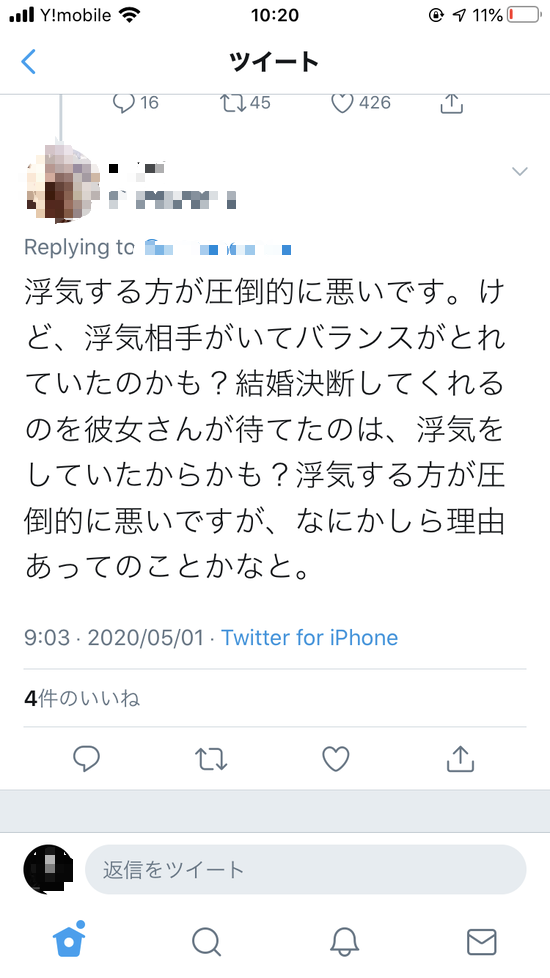The width and height of the screenshot is (550, 978).
Task: View the 4件のいいね likes list
Action: (x=82, y=699)
